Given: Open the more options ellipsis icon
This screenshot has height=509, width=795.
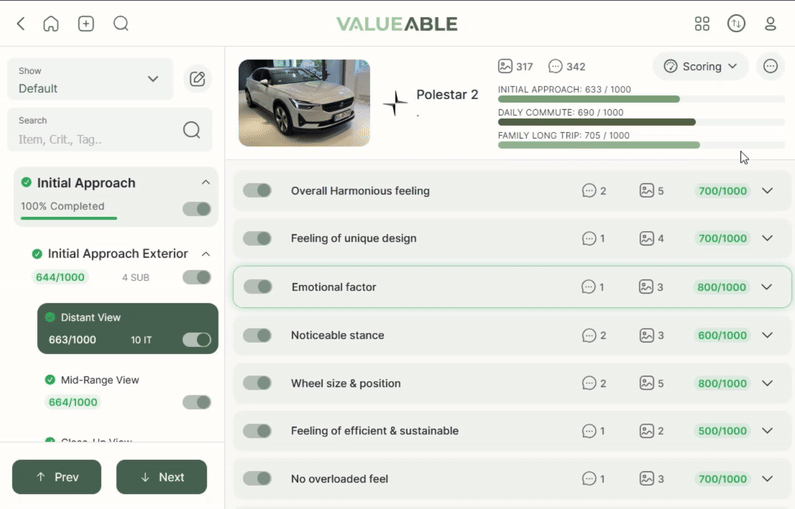Looking at the screenshot, I should [770, 66].
